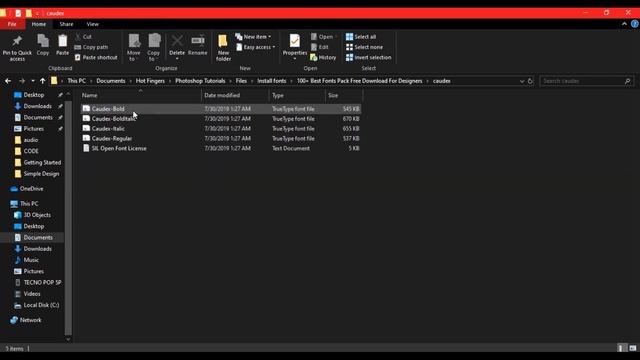
Task: Navigate to Photoshop Tutorials in breadcrumb
Action: point(200,81)
